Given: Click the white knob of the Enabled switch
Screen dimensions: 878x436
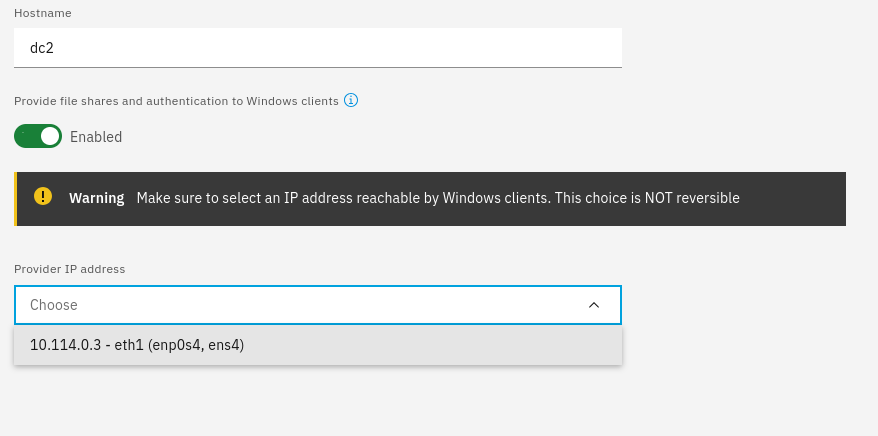Looking at the screenshot, I should click(x=50, y=136).
